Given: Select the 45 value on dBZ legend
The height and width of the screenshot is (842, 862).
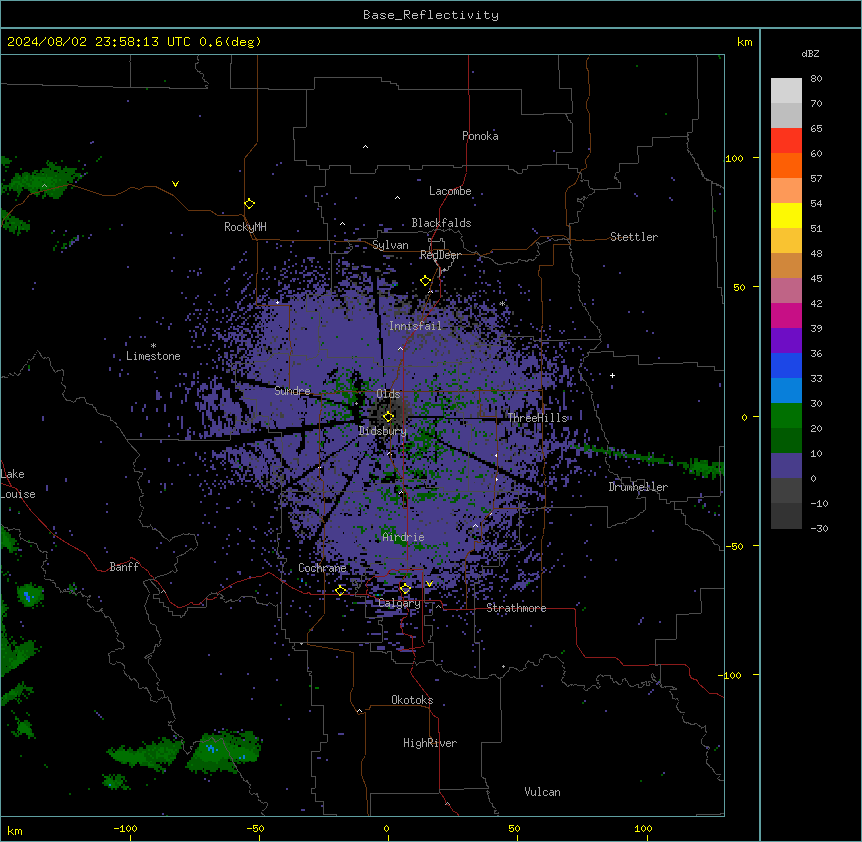Looking at the screenshot, I should 816,278.
